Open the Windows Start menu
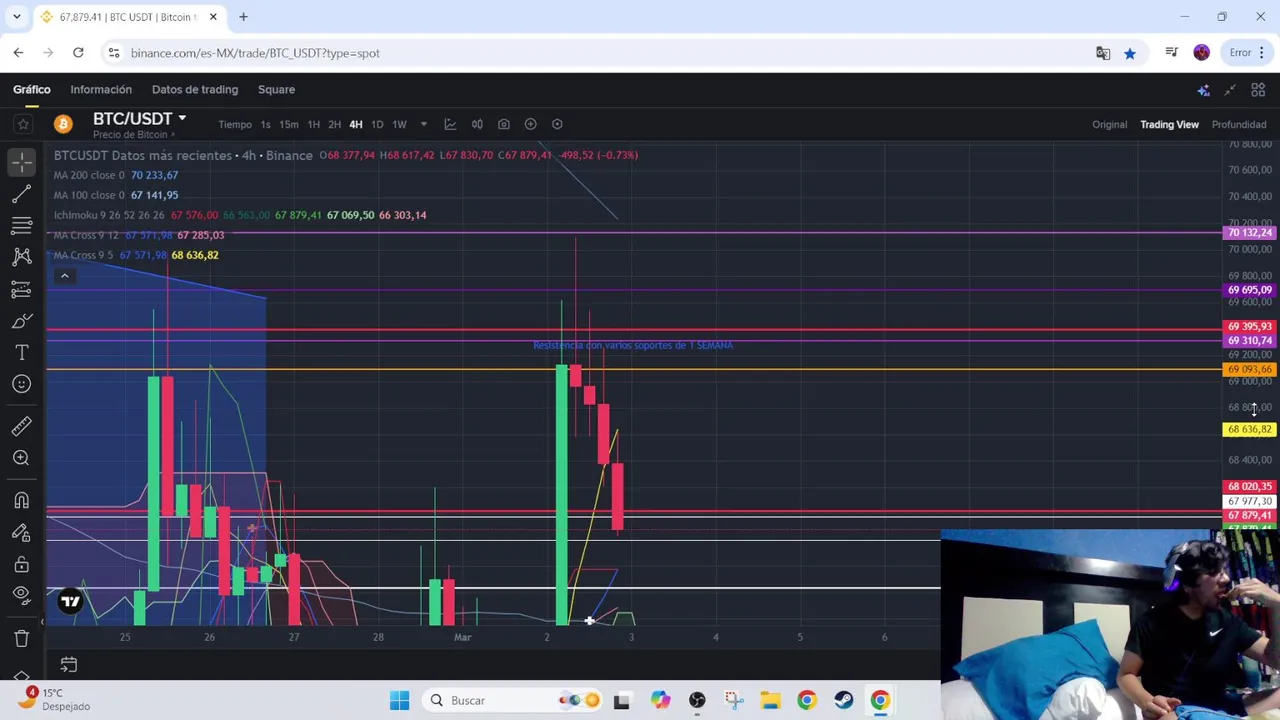Screen dimensions: 1280x720 [x=399, y=700]
